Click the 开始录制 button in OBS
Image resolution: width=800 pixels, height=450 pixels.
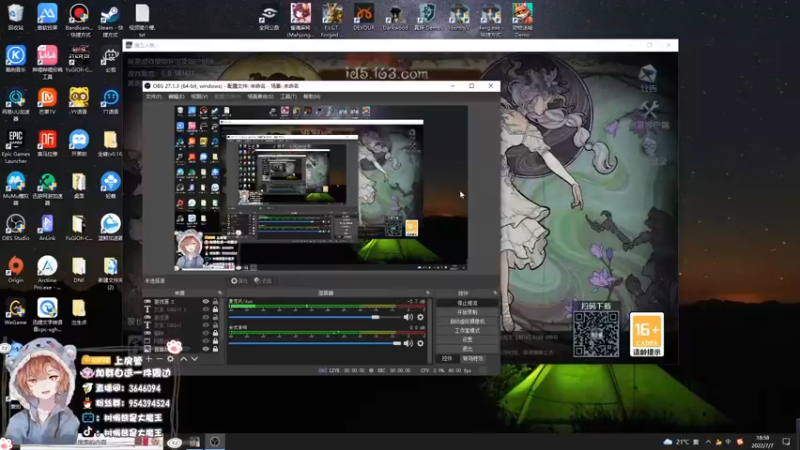[467, 312]
